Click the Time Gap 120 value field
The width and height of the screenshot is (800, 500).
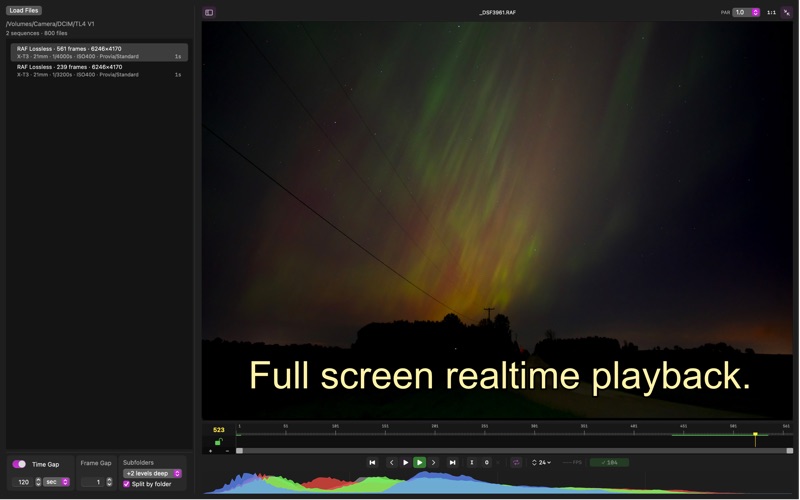23,482
